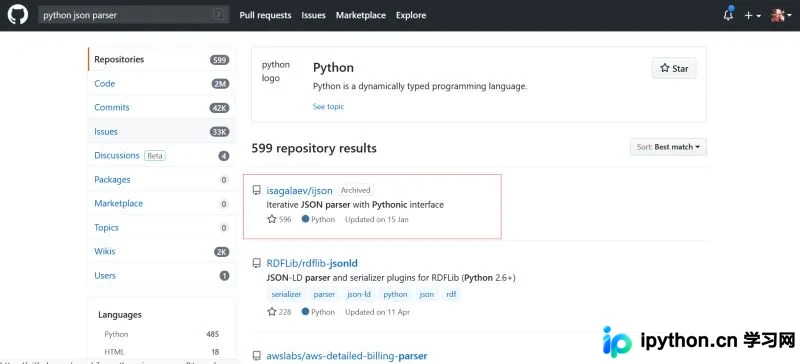Open the isagalaev/ijson repository
This screenshot has width=800, height=364.
299,190
